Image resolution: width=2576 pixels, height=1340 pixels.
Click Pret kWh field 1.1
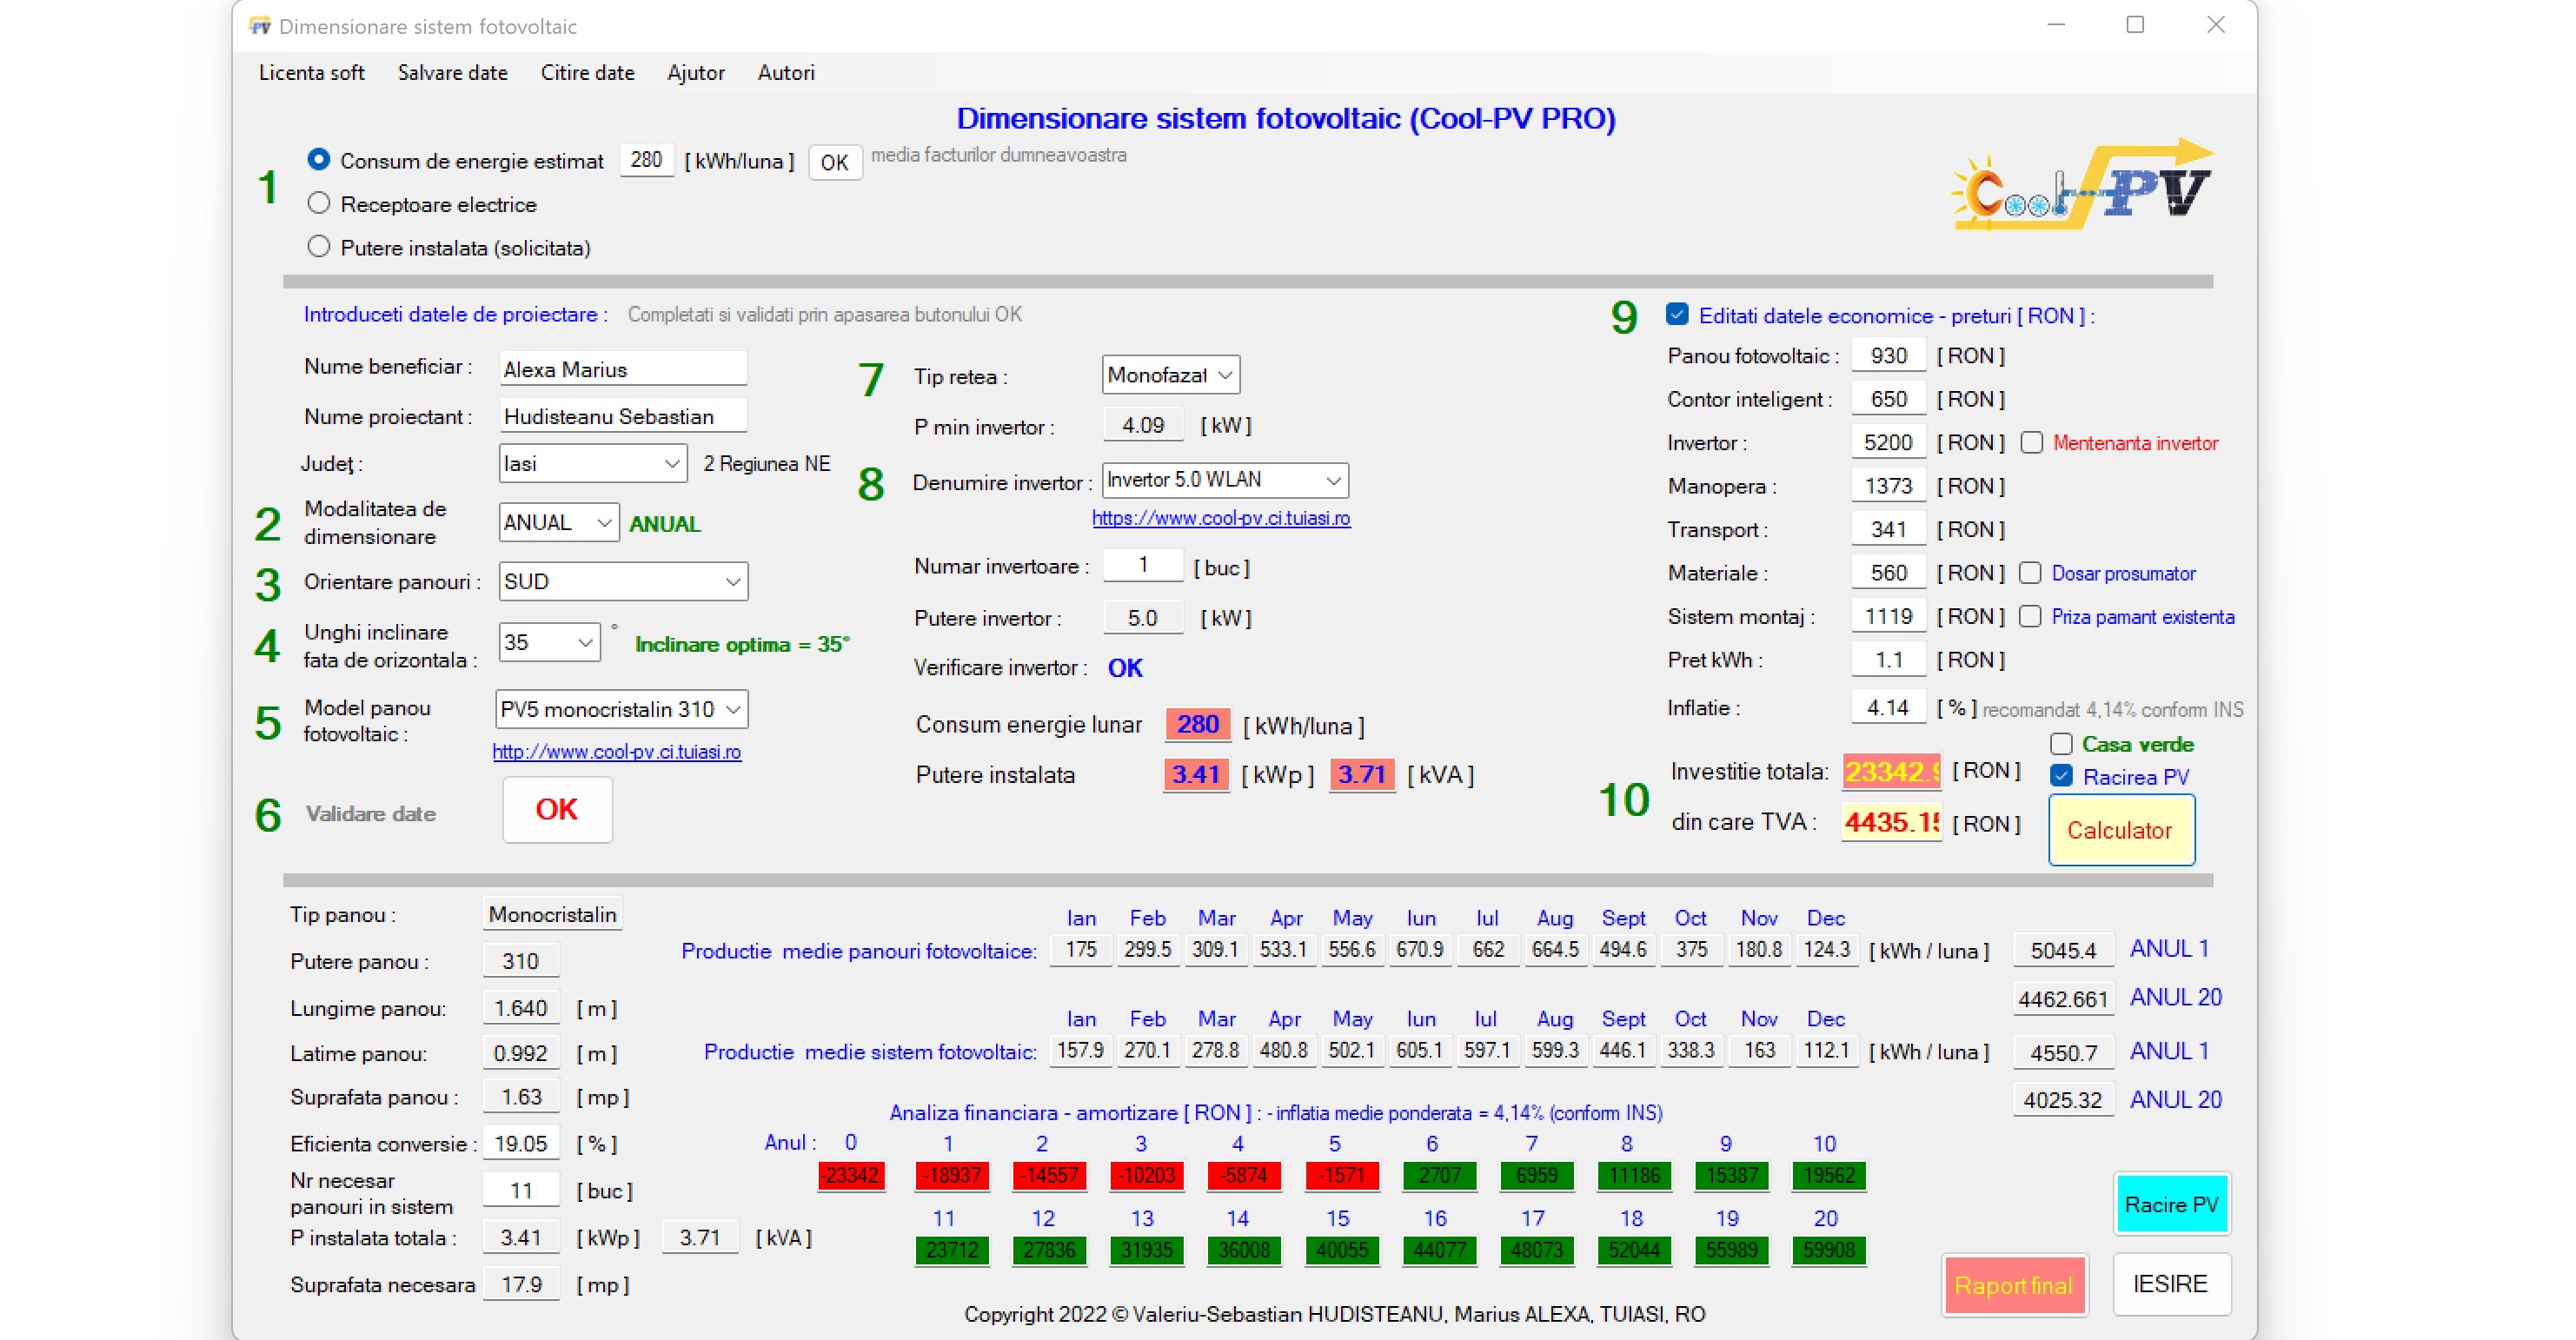coord(1888,660)
